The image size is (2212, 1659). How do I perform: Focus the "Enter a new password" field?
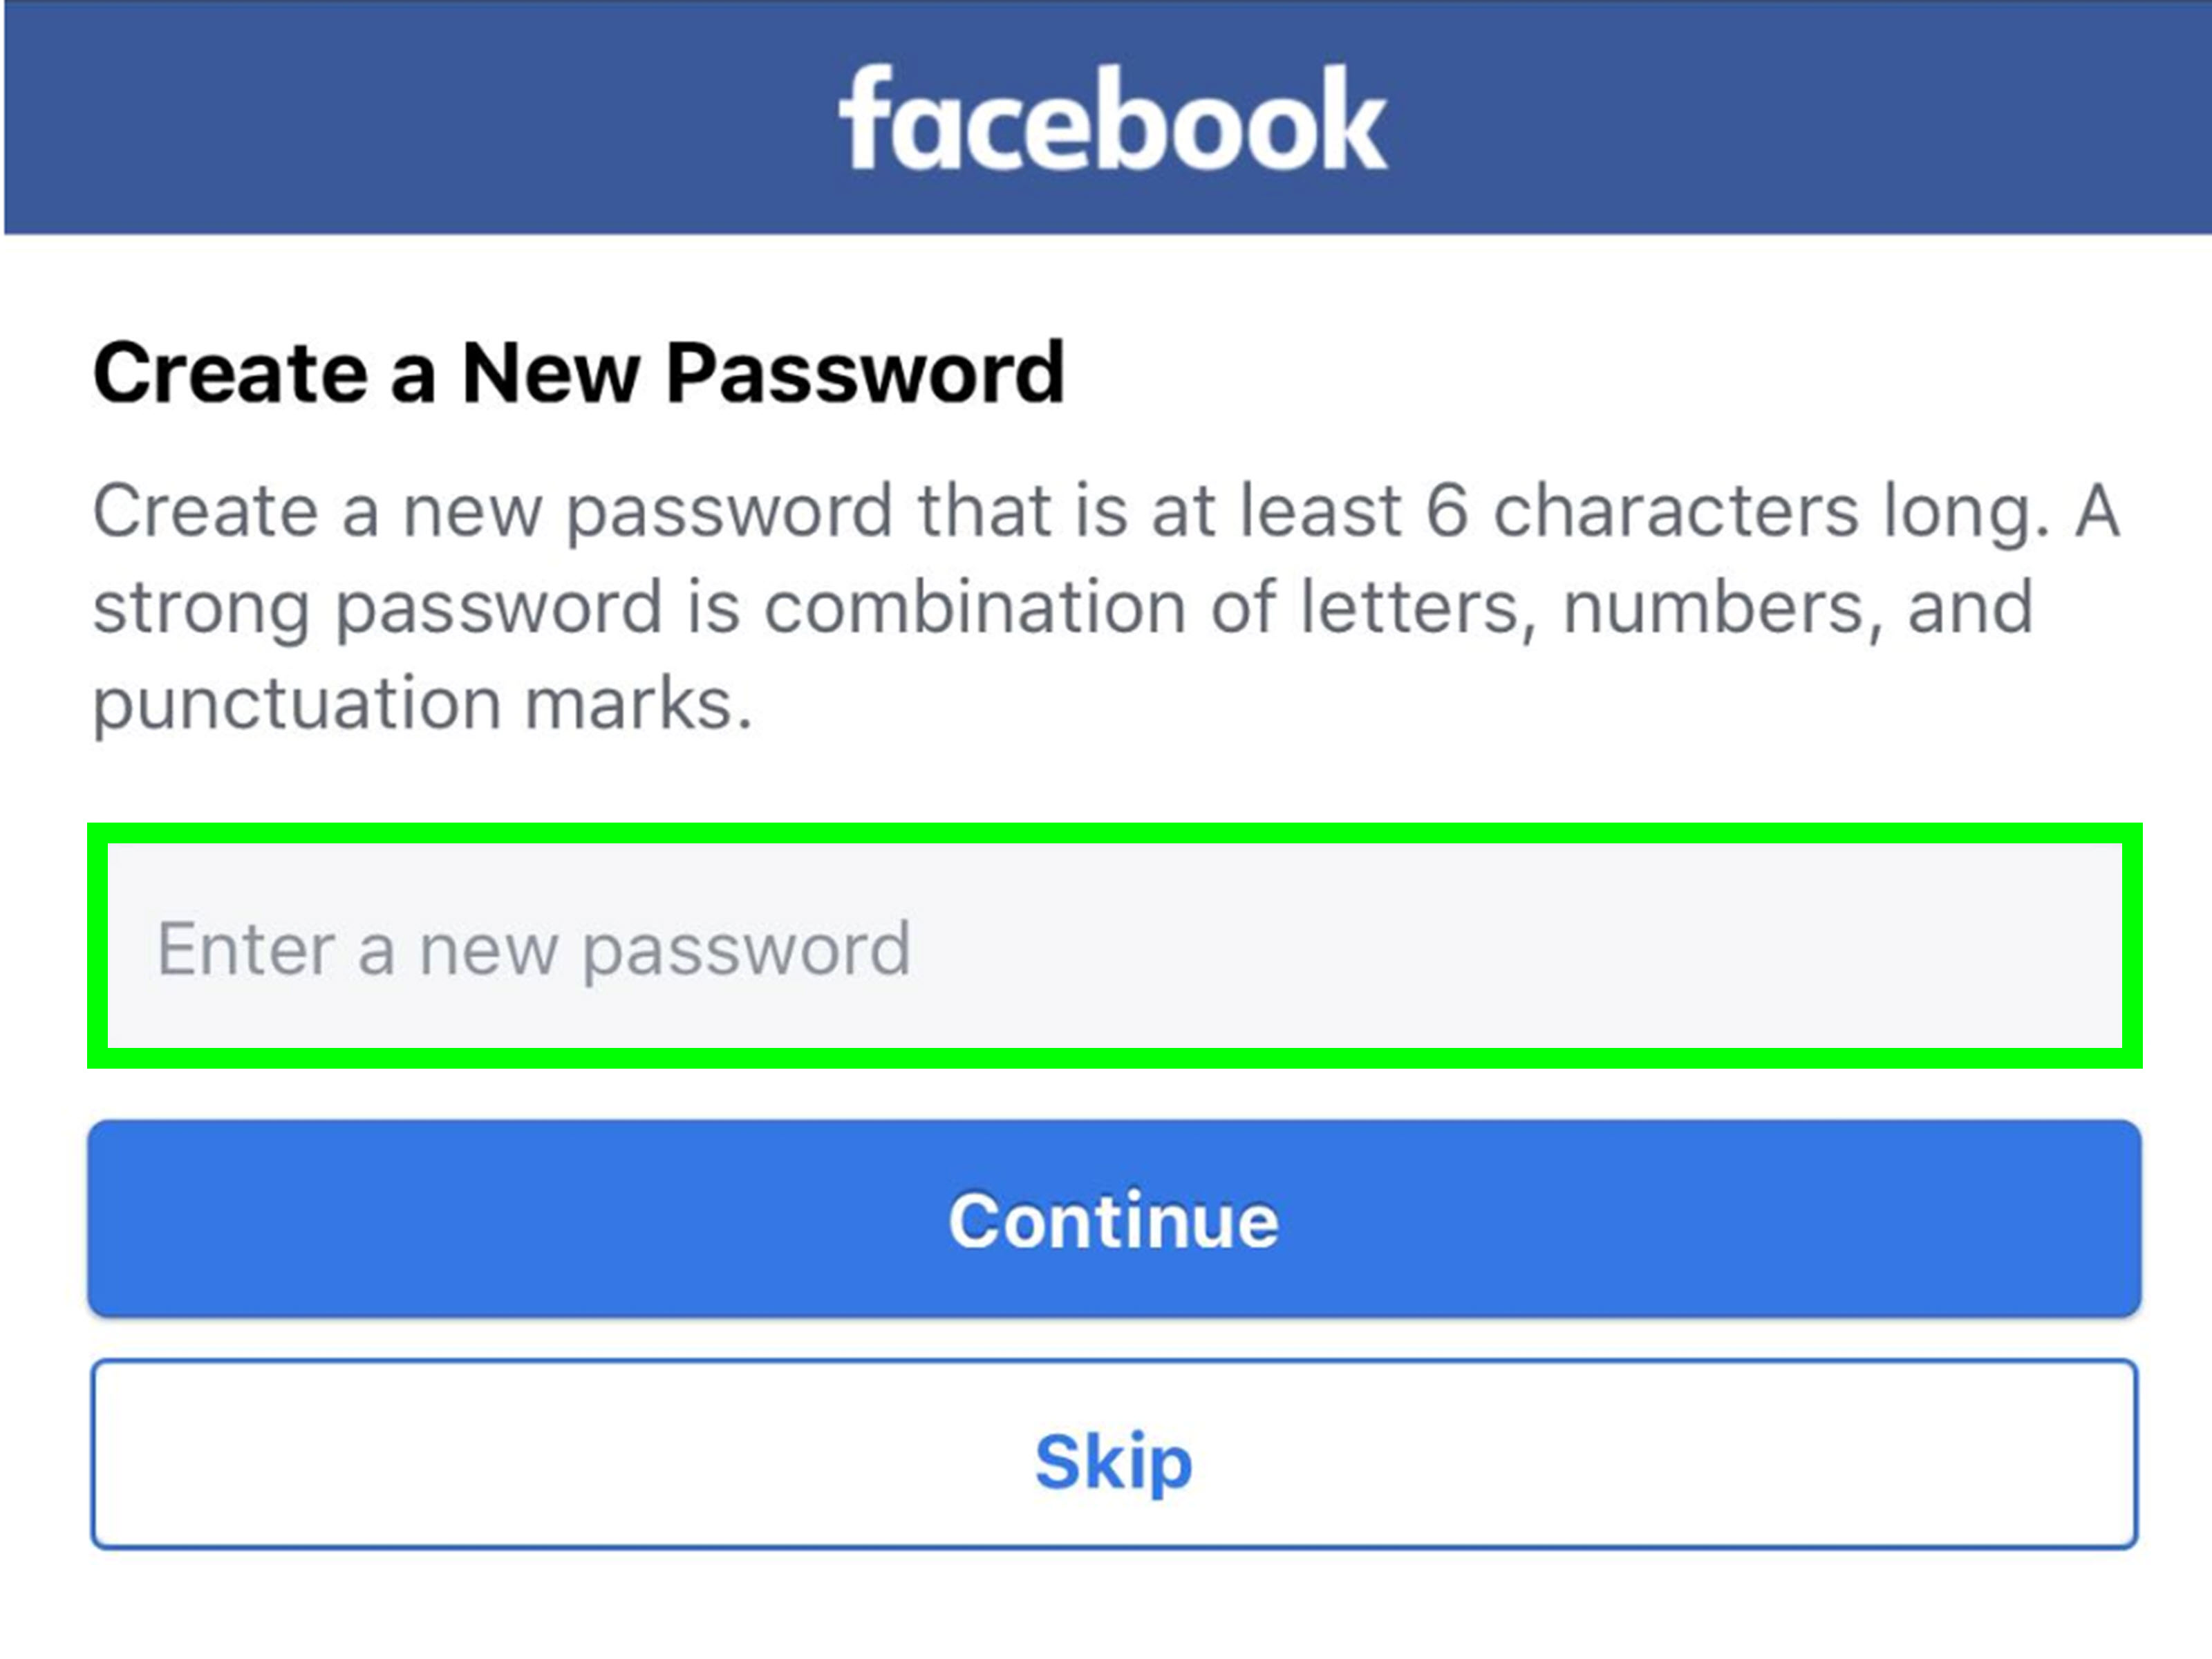(1114, 947)
